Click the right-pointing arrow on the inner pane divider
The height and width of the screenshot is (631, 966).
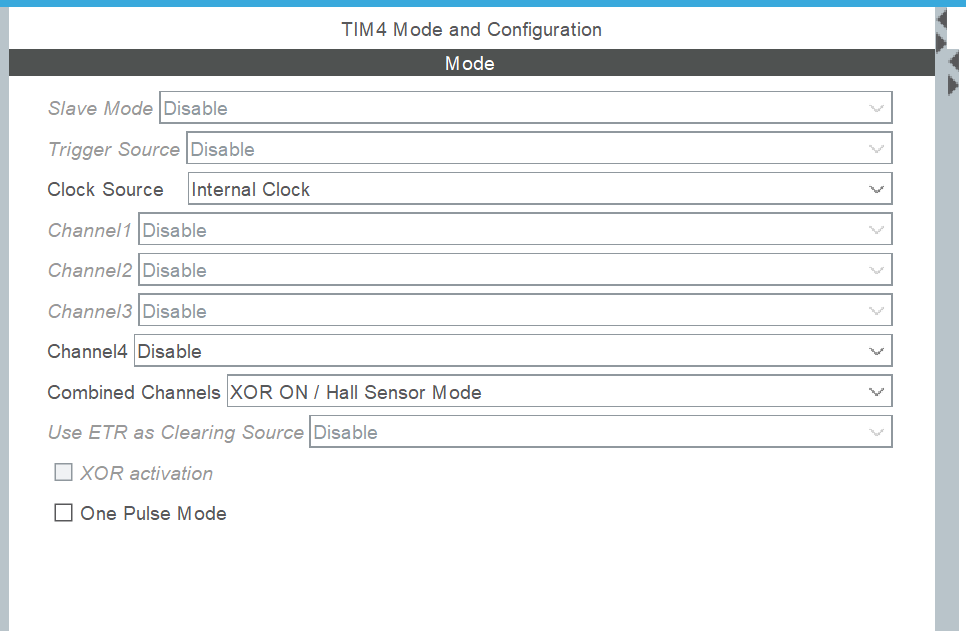click(x=941, y=43)
